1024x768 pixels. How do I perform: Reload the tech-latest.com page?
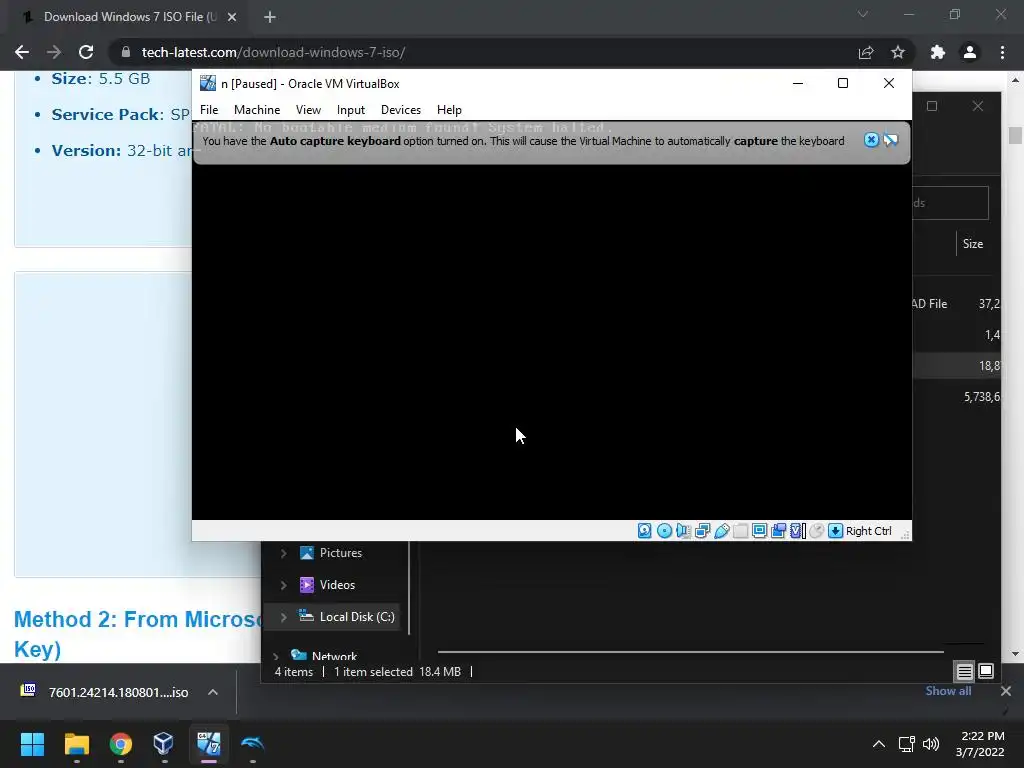[86, 52]
